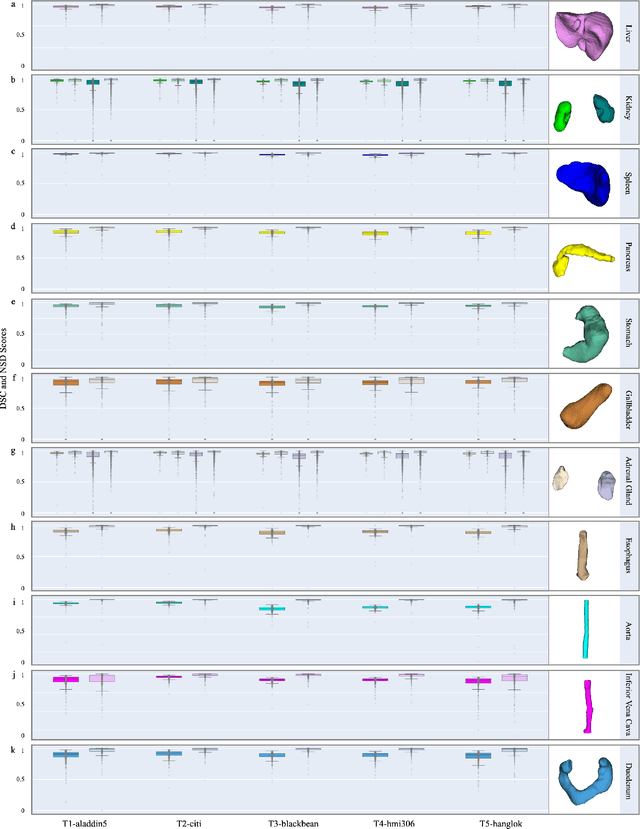Click the magenta vena cava box under T5-hanglok
The height and width of the screenshot is (829, 640).
(x=478, y=681)
